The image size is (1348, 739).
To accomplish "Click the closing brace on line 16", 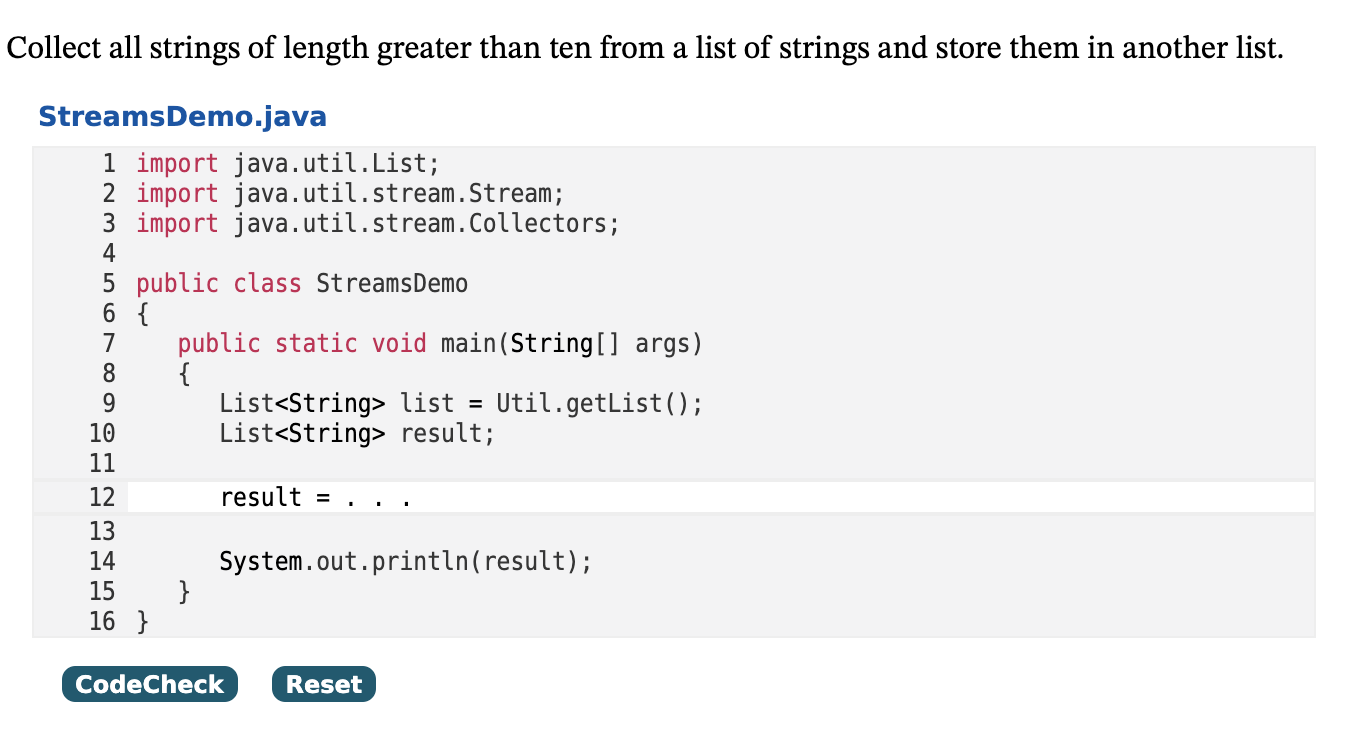I will pyautogui.click(x=140, y=621).
